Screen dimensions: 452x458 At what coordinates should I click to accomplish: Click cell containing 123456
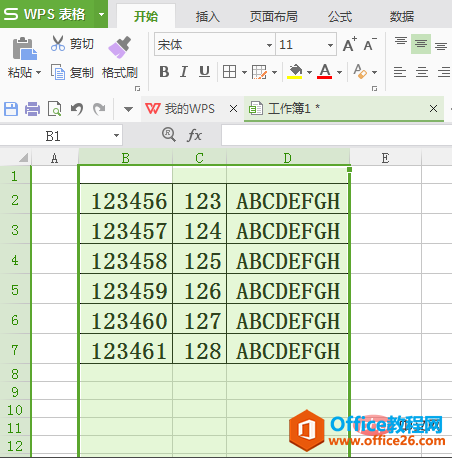click(126, 199)
